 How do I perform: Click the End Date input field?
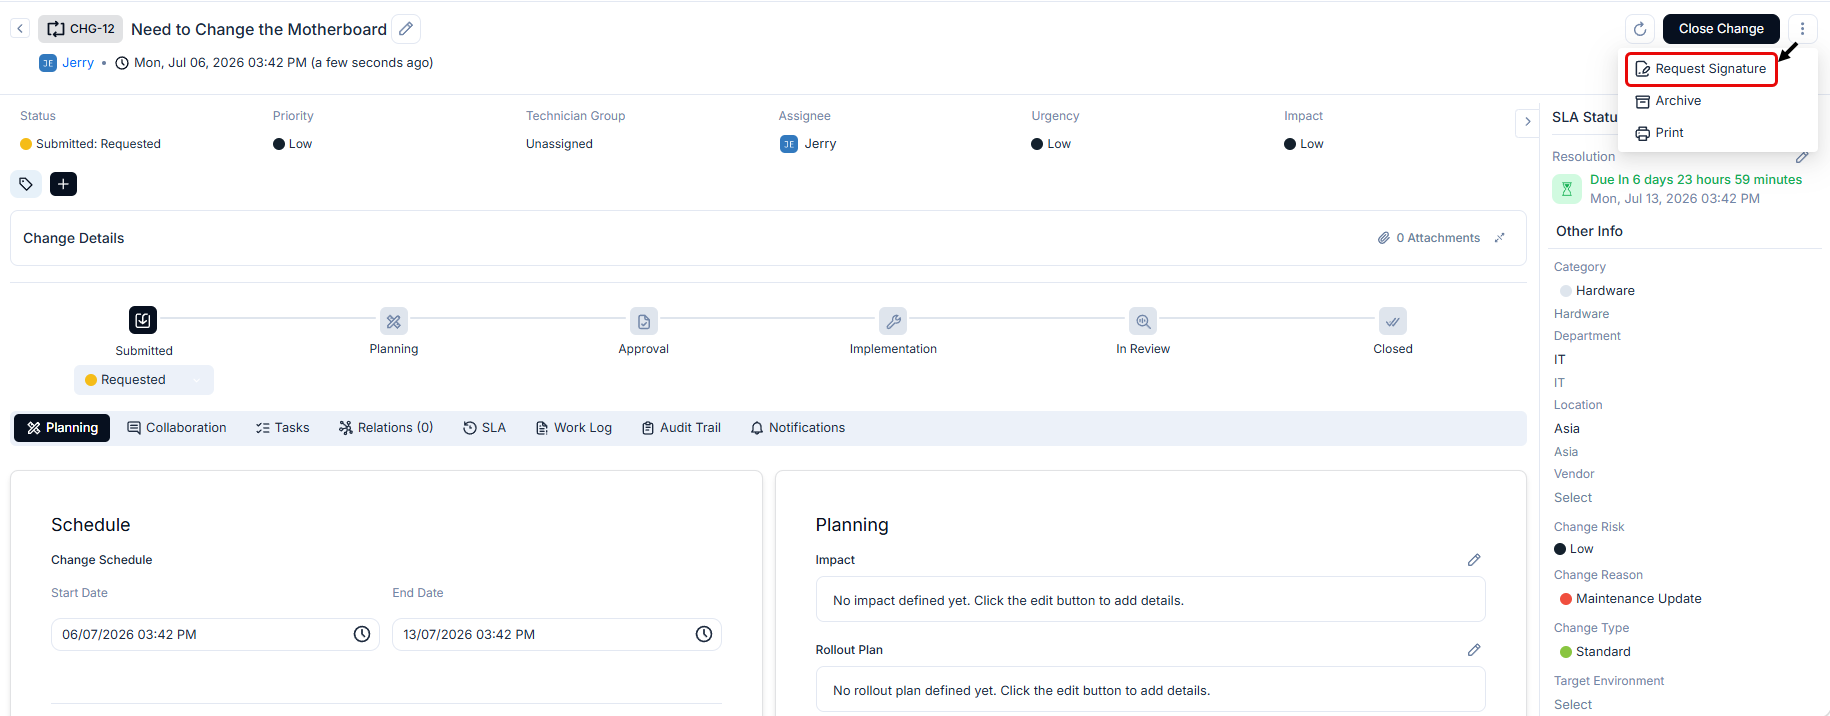(557, 635)
